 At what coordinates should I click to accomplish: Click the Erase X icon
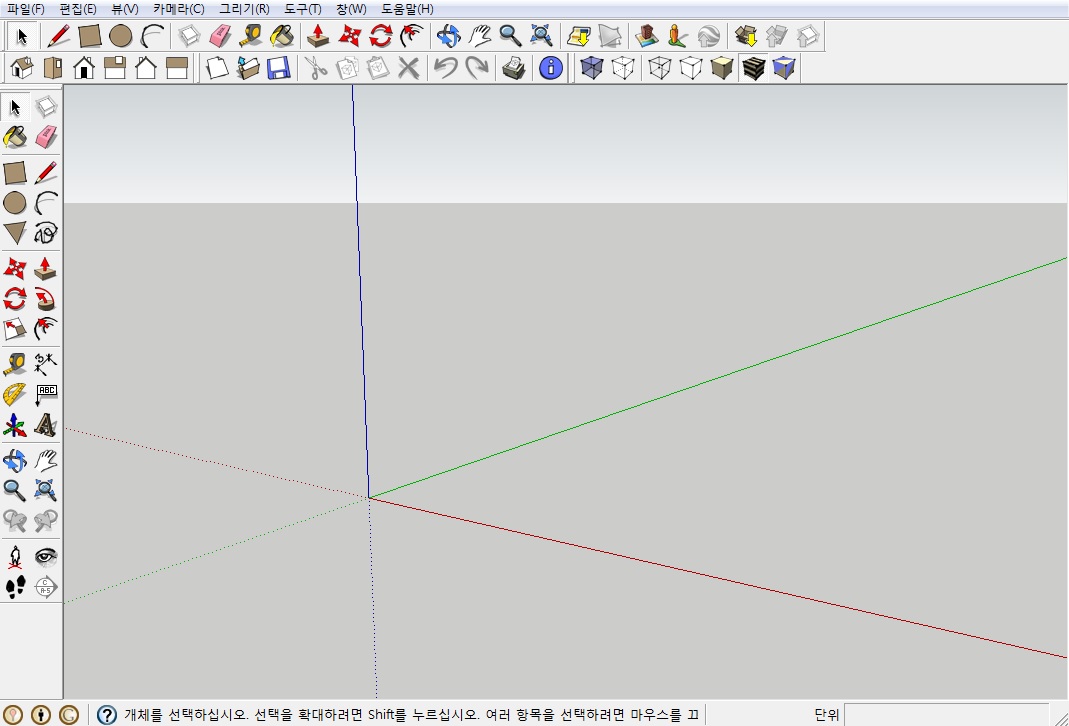pyautogui.click(x=408, y=67)
